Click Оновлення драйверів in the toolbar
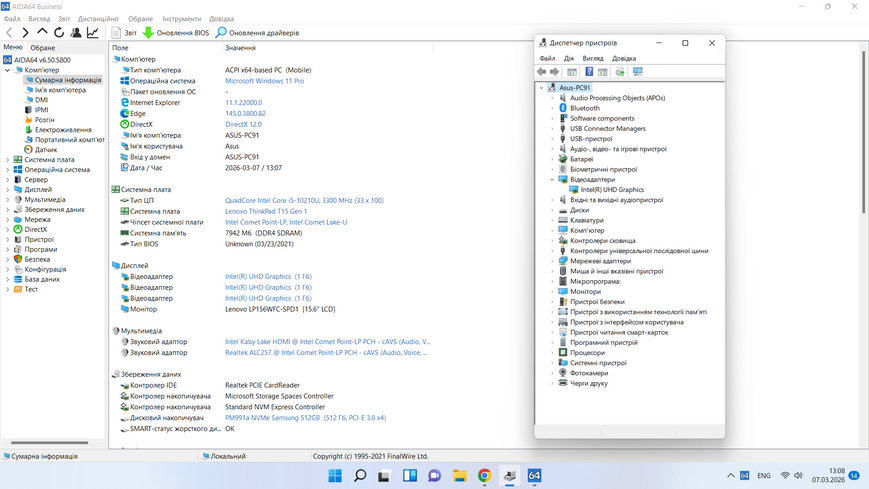This screenshot has width=869, height=489. pyautogui.click(x=258, y=33)
